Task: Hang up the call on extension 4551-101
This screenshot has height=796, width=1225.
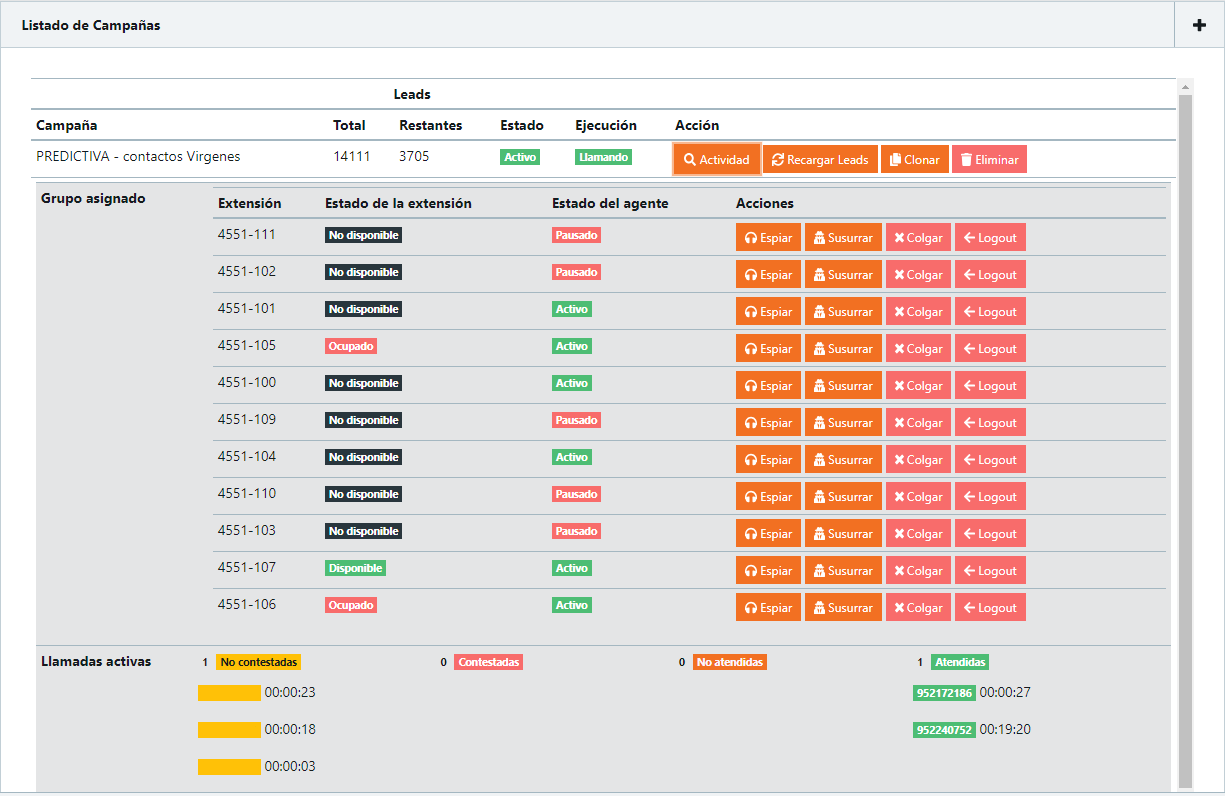Action: coord(918,312)
